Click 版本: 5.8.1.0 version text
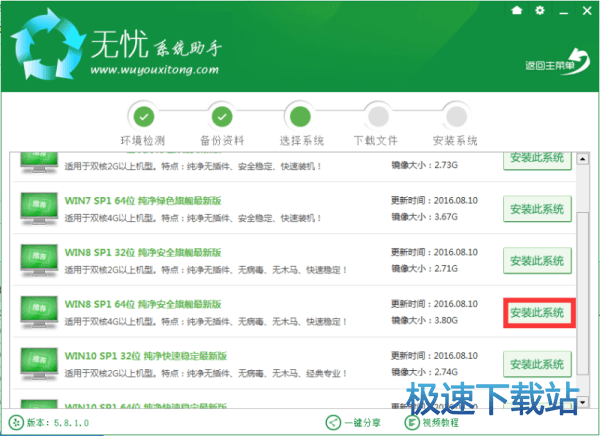600x436 pixels. 58,423
